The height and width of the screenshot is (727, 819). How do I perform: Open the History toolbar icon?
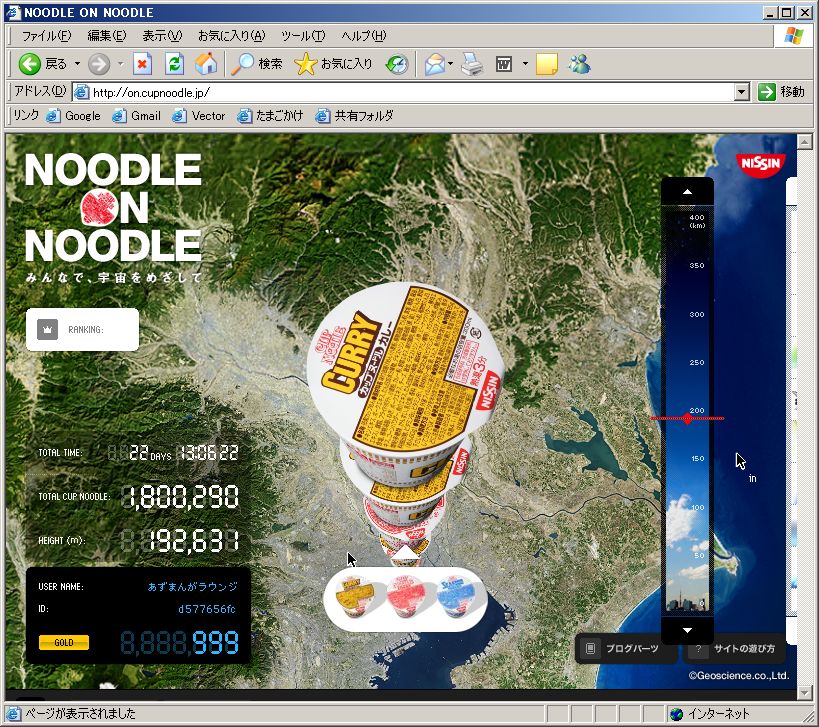397,64
